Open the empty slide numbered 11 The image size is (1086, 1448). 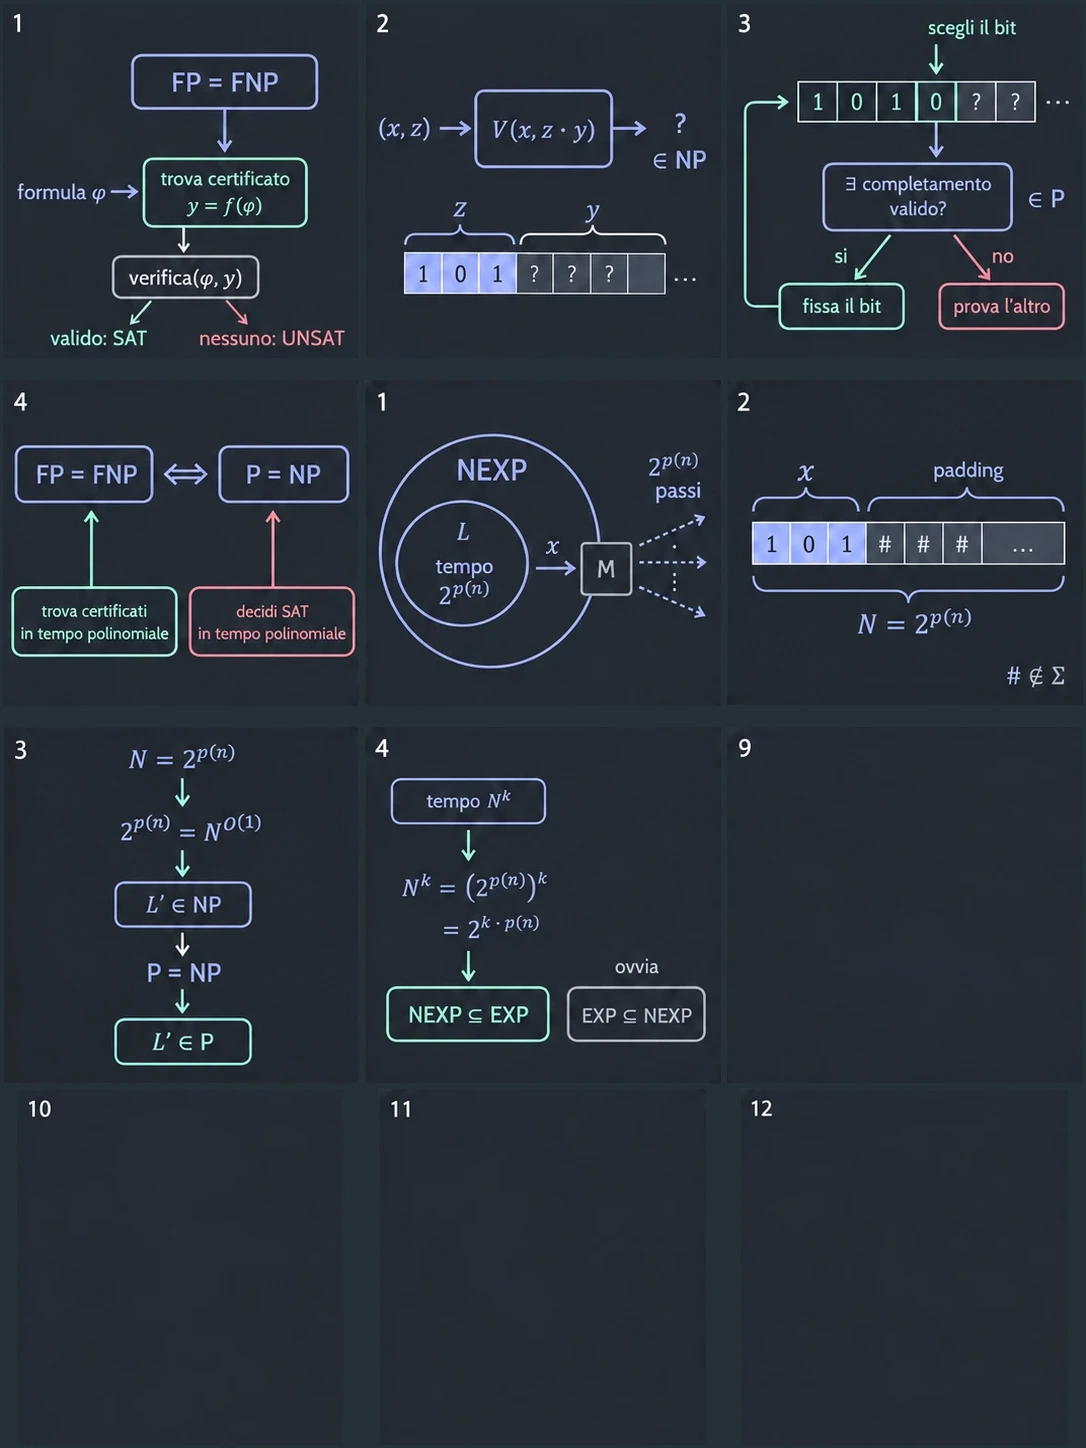543,1268
